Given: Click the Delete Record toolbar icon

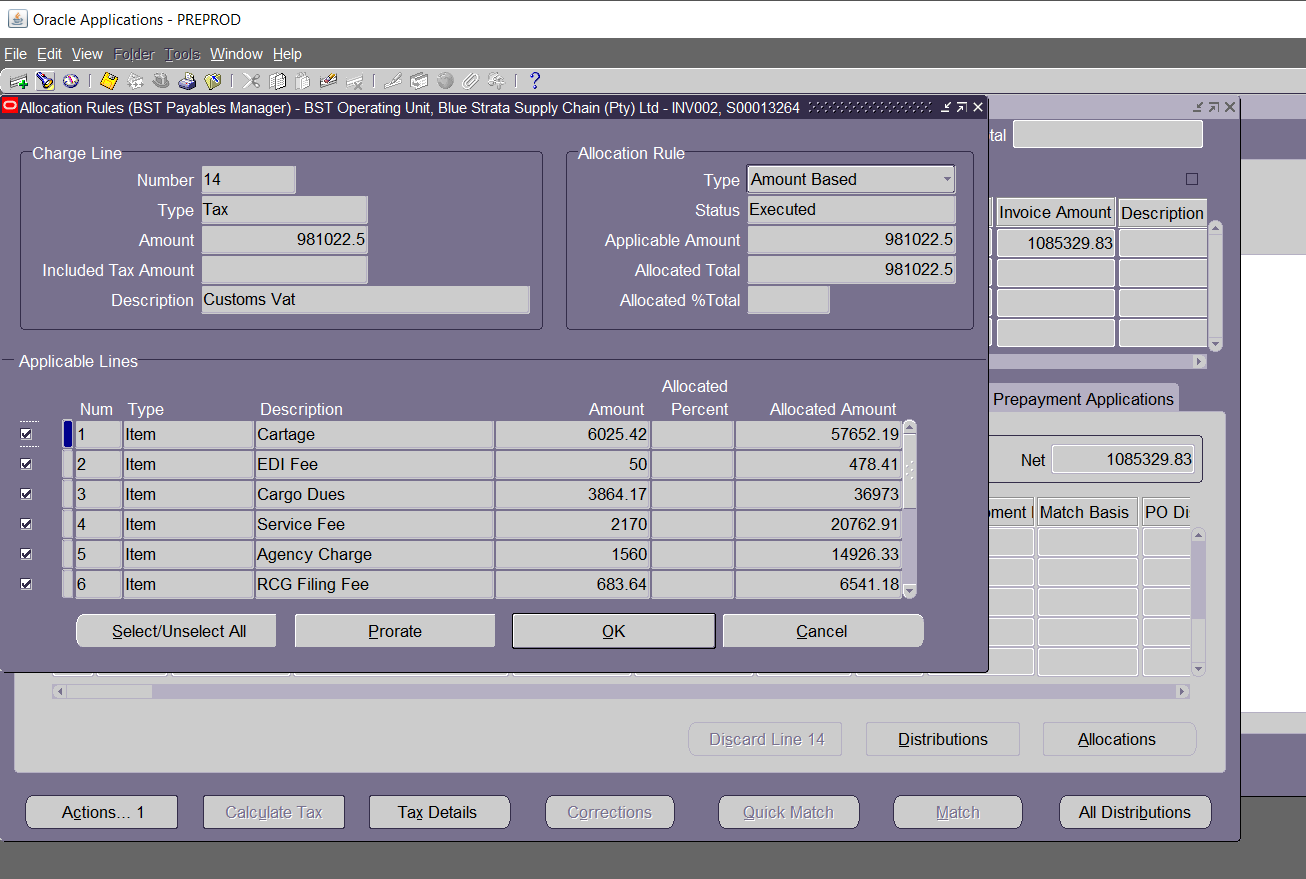Looking at the screenshot, I should click(354, 81).
